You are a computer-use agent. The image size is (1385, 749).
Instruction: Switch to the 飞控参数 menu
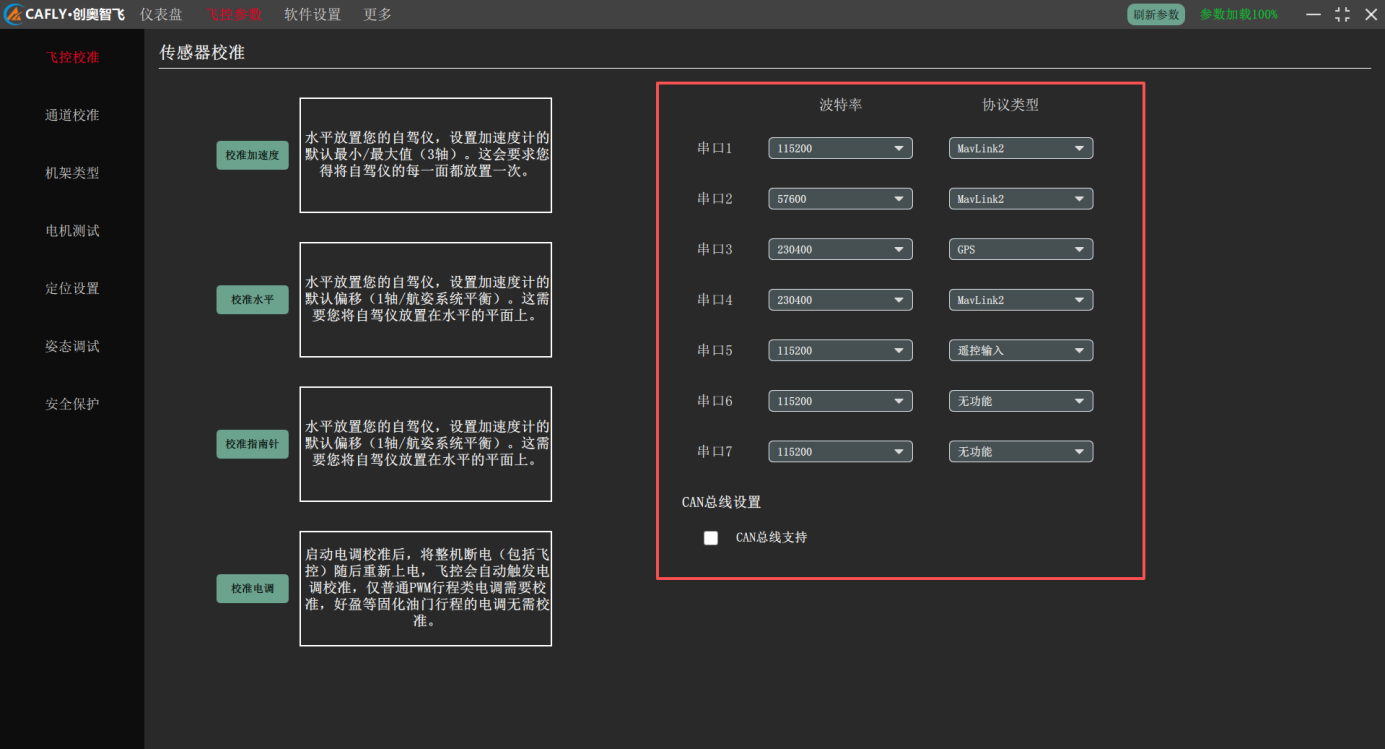(x=235, y=15)
